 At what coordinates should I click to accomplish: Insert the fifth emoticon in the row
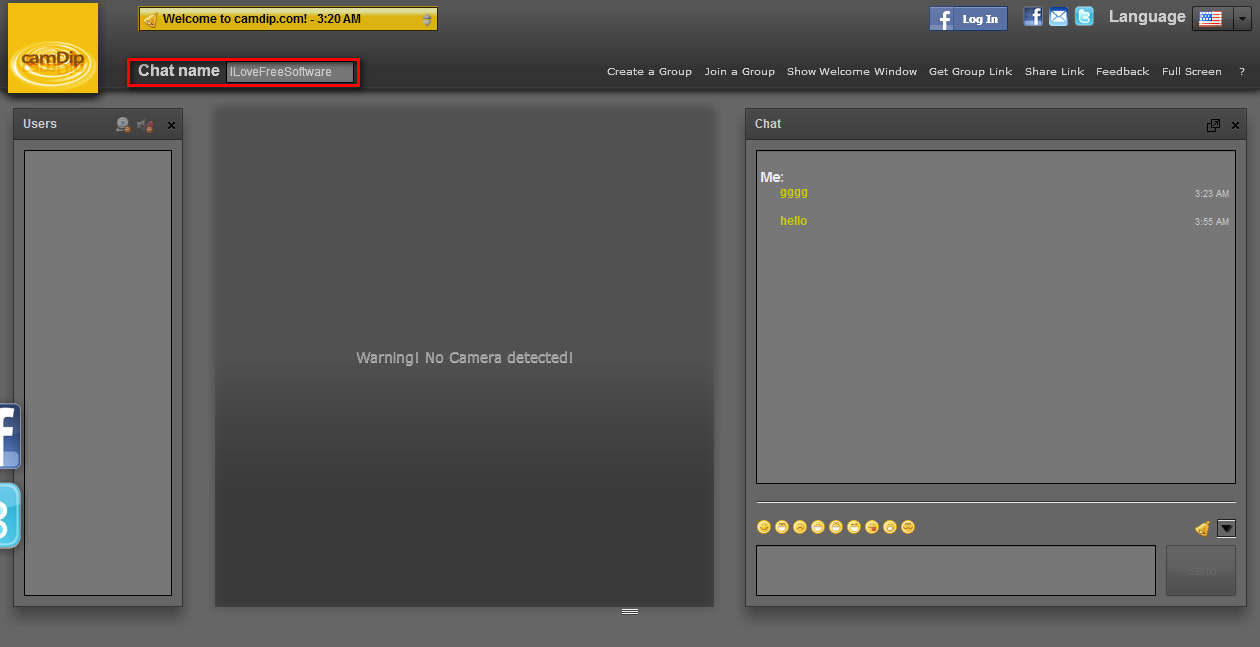click(836, 527)
